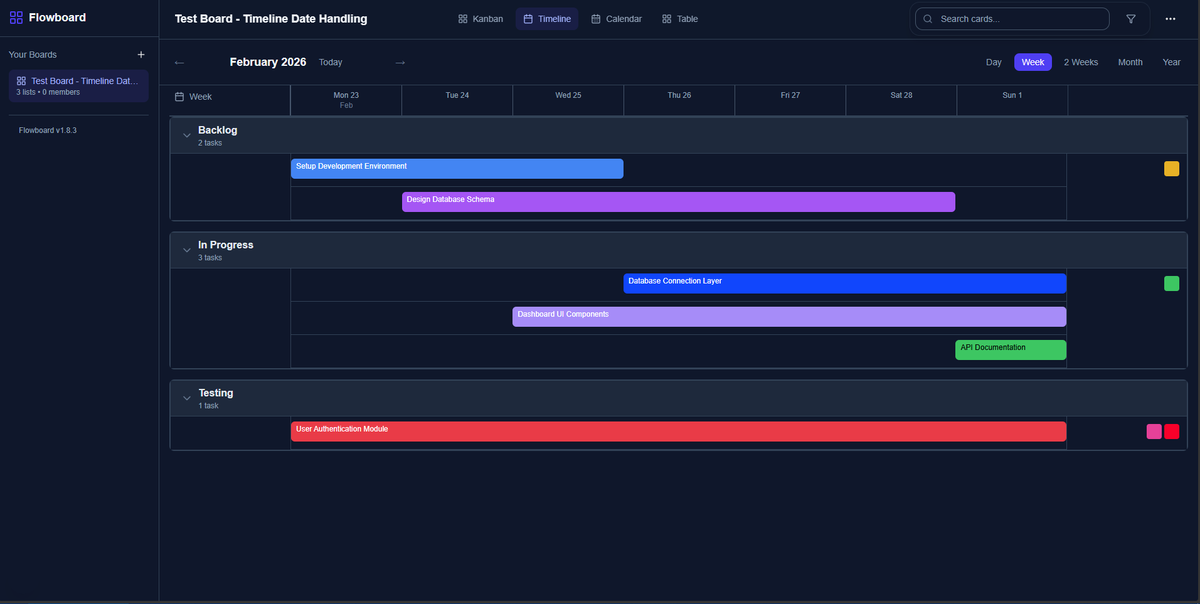This screenshot has width=1200, height=604.
Task: Click the Testing list title
Action: pyautogui.click(x=215, y=393)
